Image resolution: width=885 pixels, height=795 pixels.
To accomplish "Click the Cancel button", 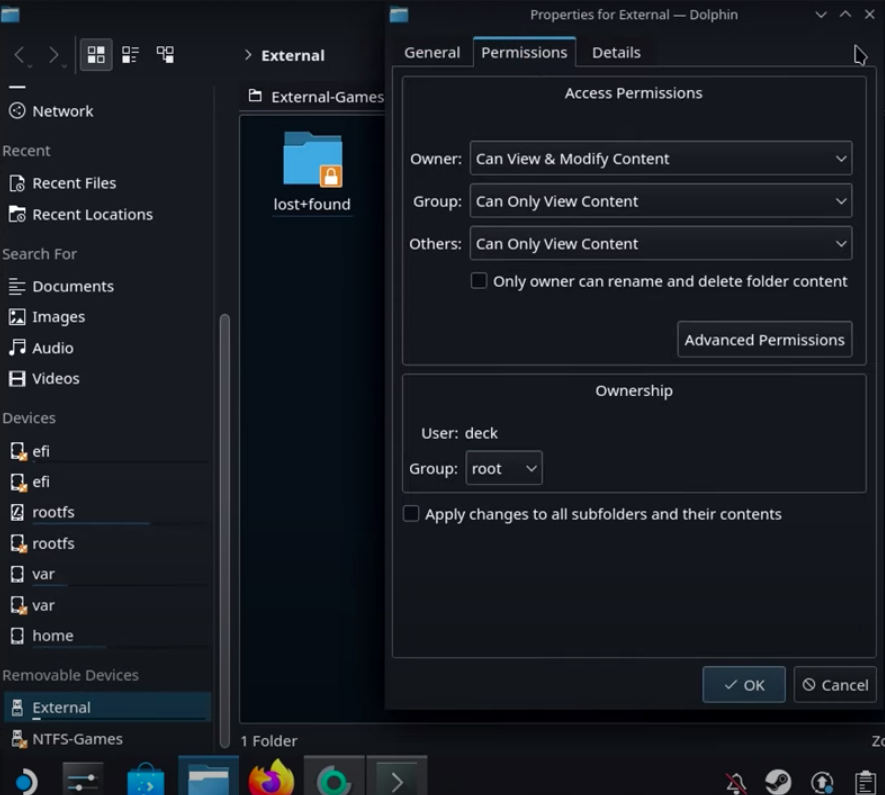I will (835, 685).
